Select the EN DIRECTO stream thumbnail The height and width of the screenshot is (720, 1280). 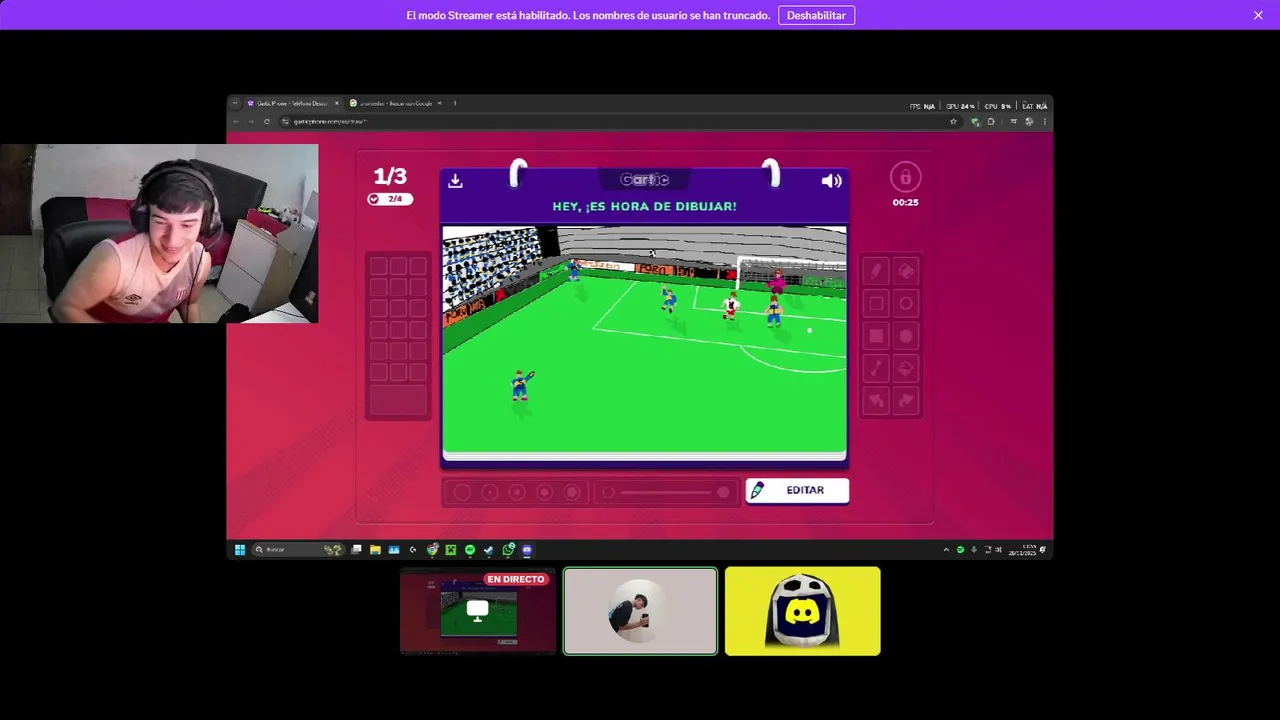pyautogui.click(x=478, y=611)
